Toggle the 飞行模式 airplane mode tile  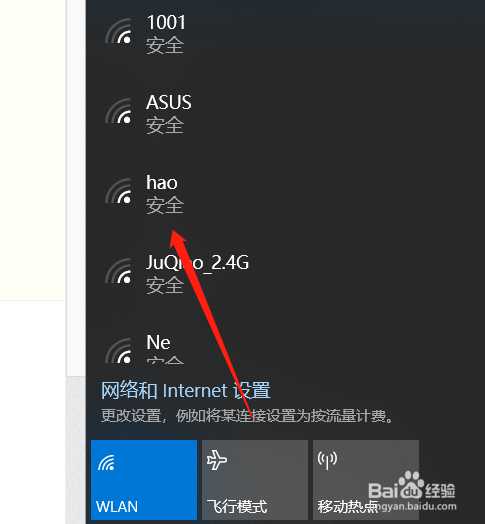[x=255, y=480]
